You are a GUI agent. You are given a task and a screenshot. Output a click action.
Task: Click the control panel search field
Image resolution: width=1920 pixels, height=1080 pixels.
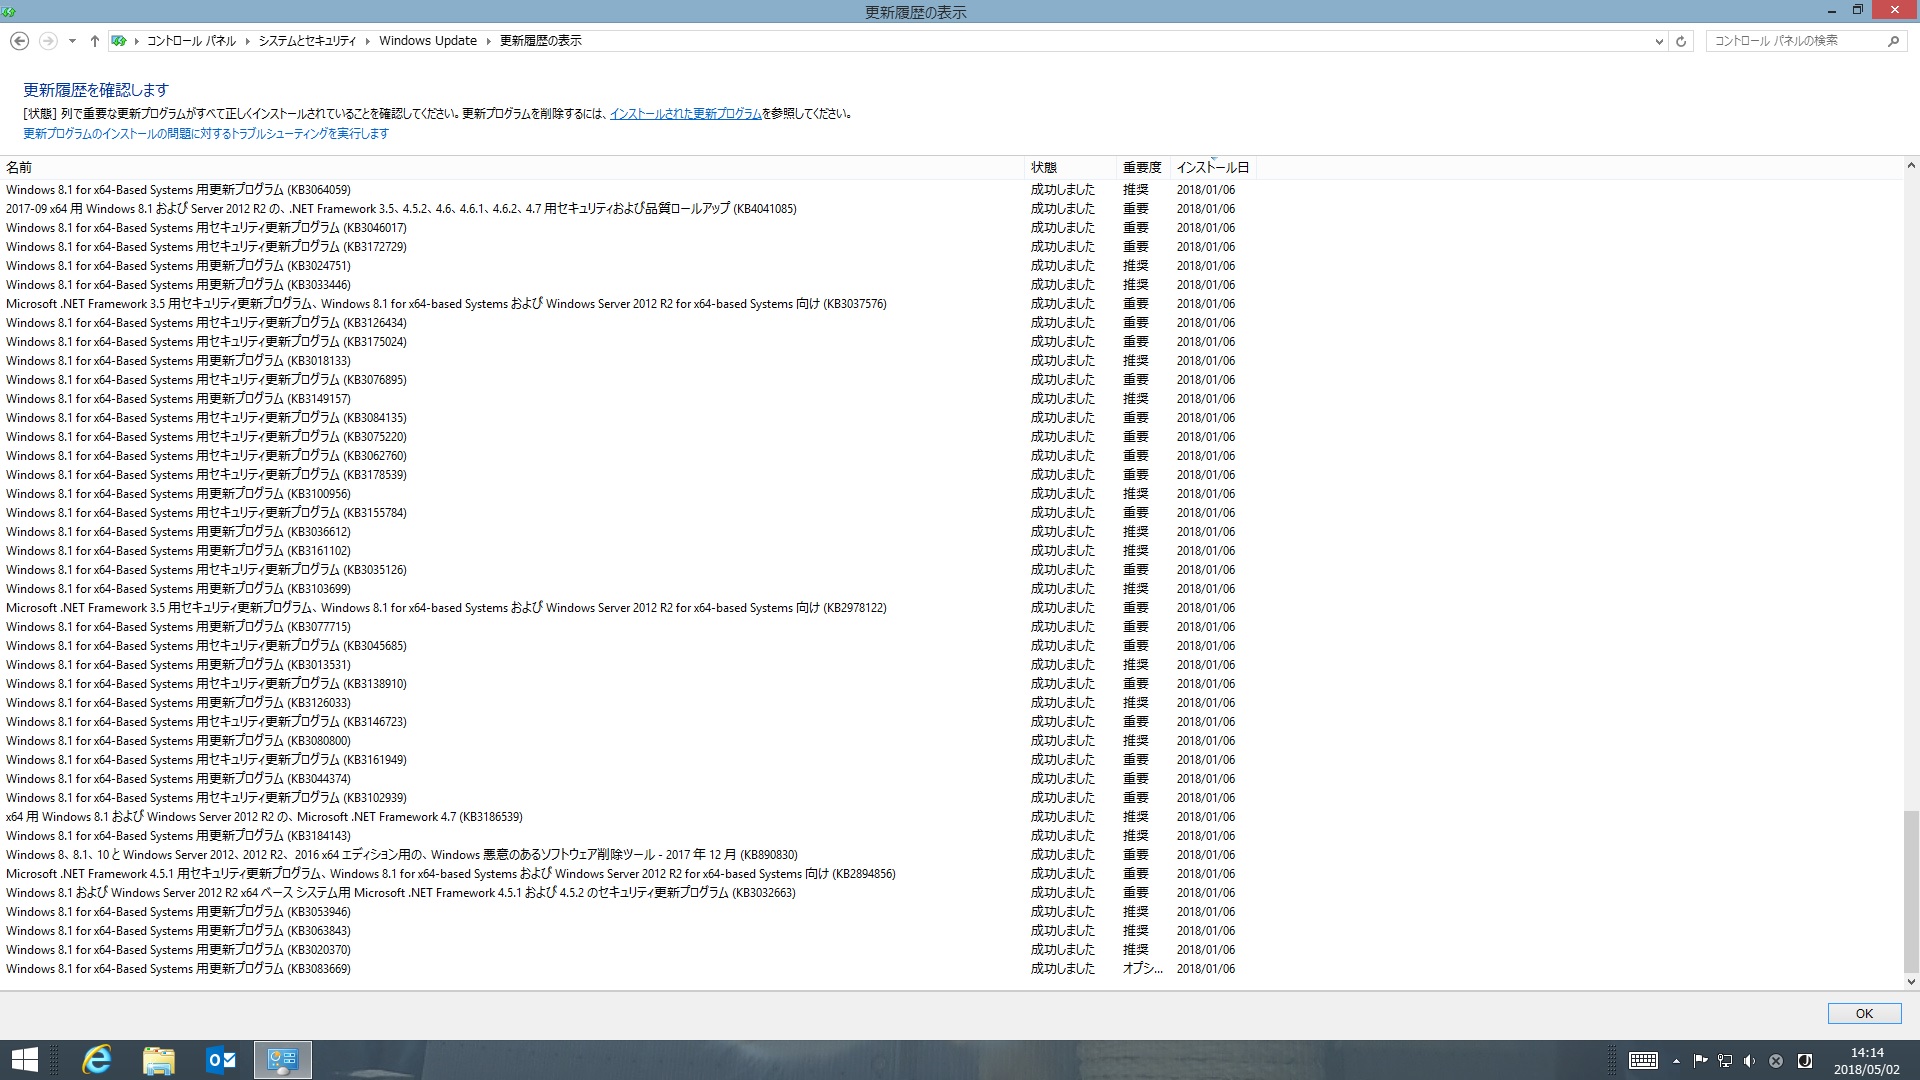tap(1790, 41)
